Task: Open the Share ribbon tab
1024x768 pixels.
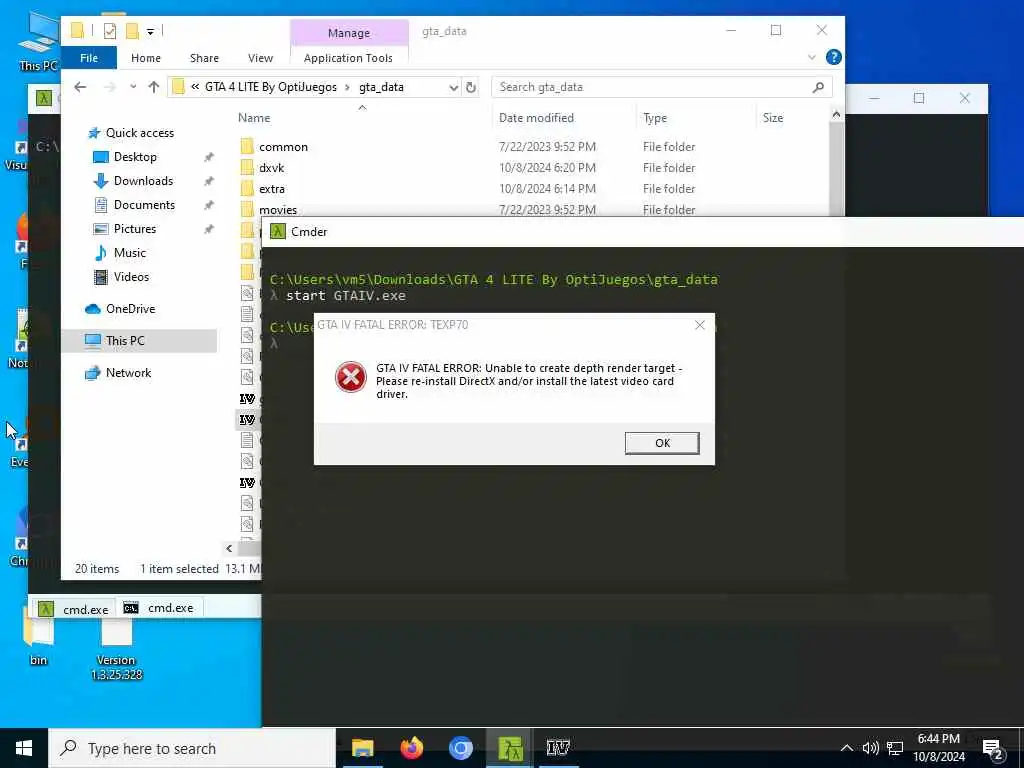Action: click(x=204, y=57)
